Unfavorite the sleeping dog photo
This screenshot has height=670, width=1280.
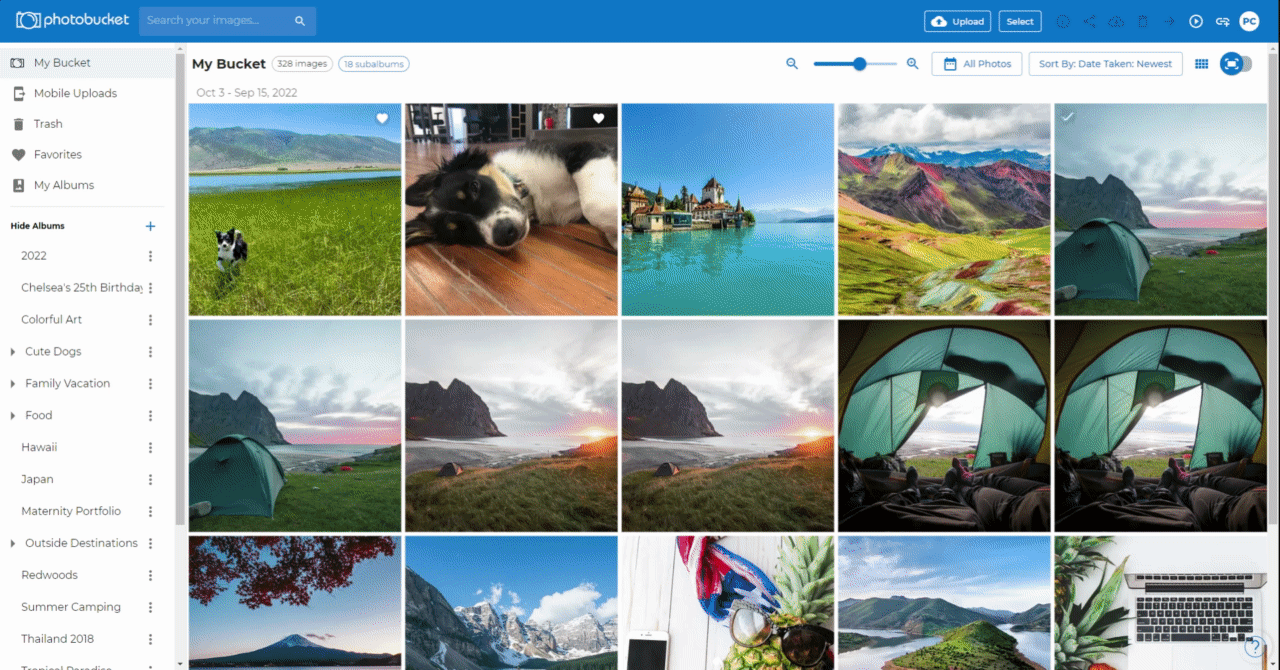click(598, 119)
